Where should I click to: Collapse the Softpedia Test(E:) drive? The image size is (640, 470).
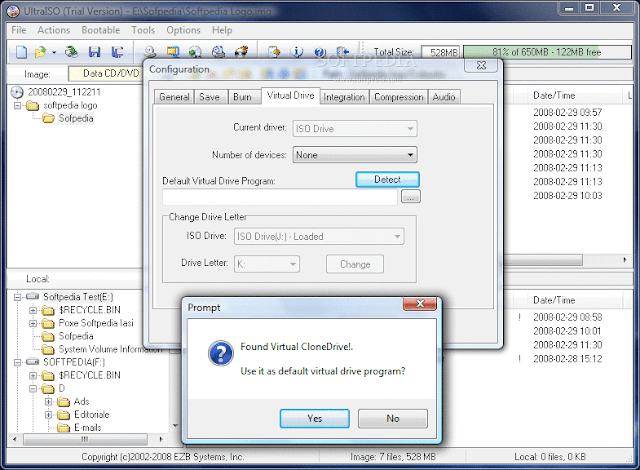click(x=17, y=297)
